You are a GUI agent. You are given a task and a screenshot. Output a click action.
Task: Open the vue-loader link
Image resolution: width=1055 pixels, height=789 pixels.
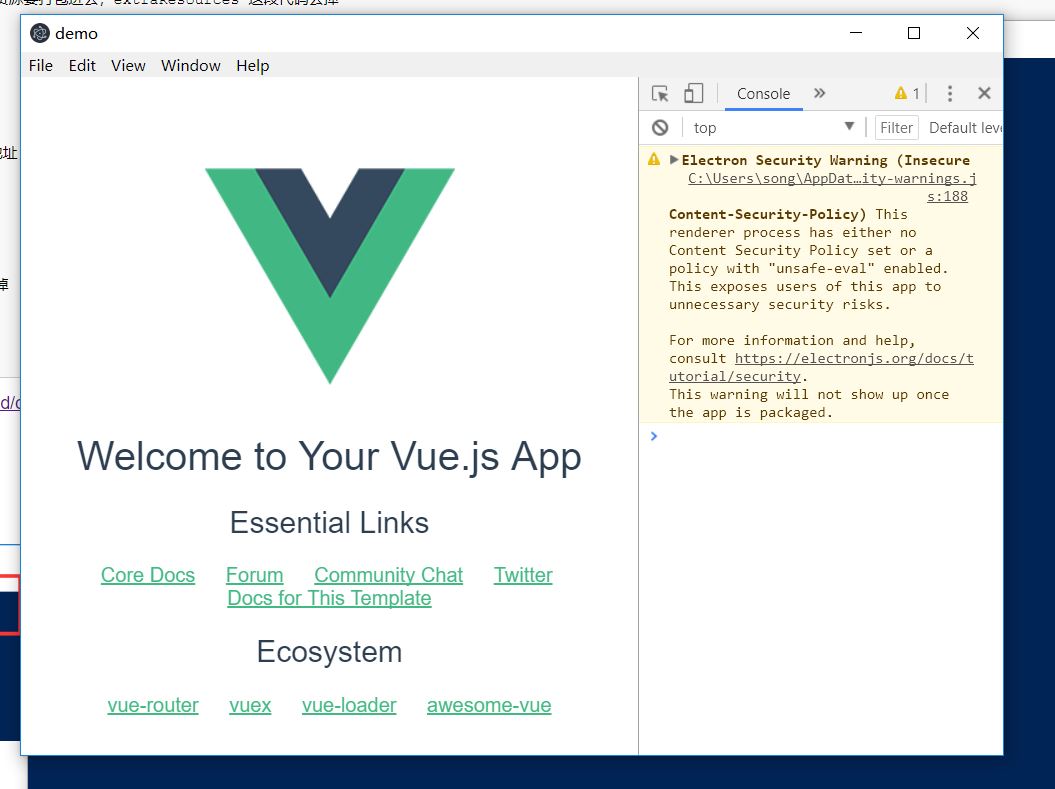click(x=349, y=705)
